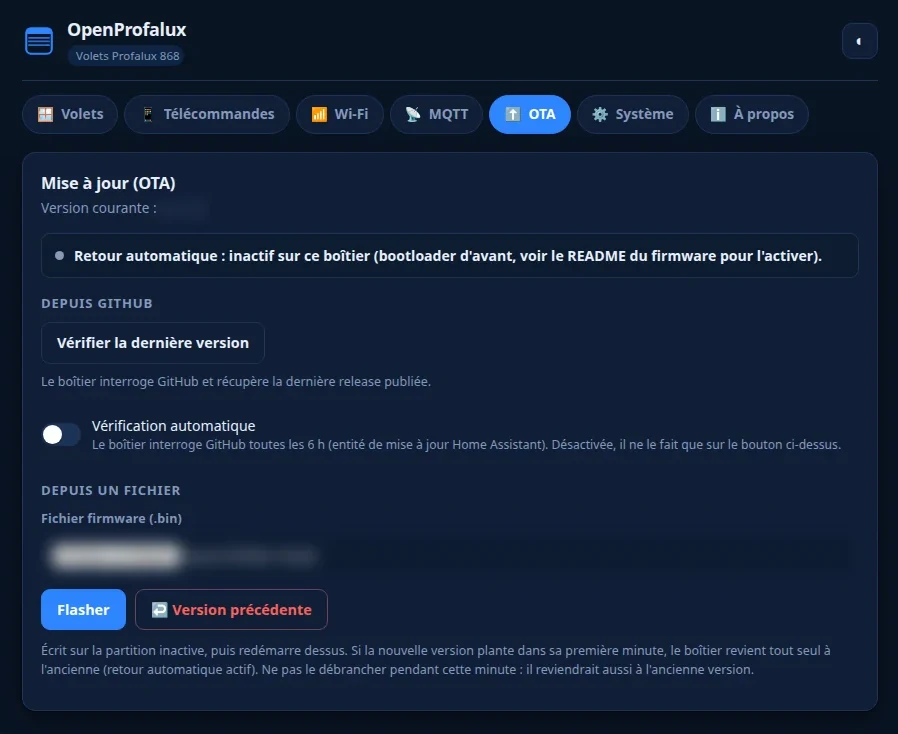This screenshot has width=898, height=734.
Task: Click the satellite dish icon in MQTT tab
Action: point(413,114)
